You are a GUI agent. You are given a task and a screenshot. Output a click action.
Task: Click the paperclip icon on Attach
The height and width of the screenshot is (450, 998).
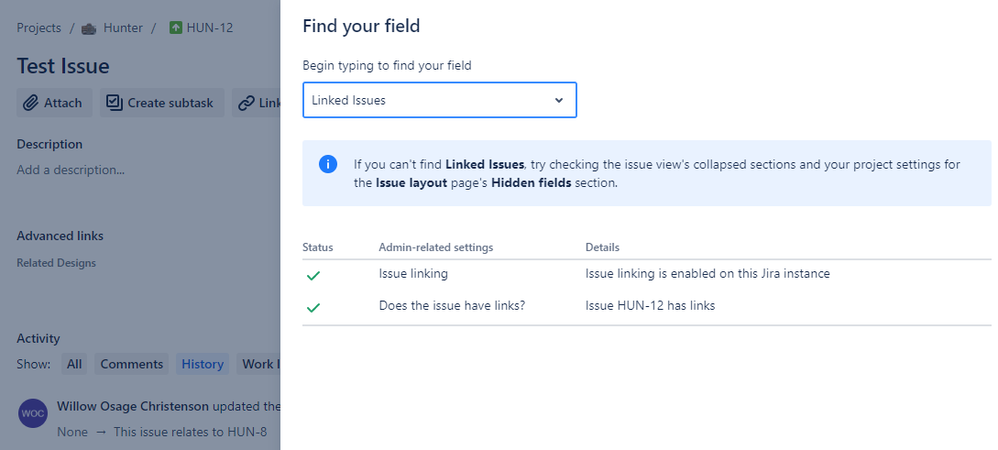click(31, 103)
